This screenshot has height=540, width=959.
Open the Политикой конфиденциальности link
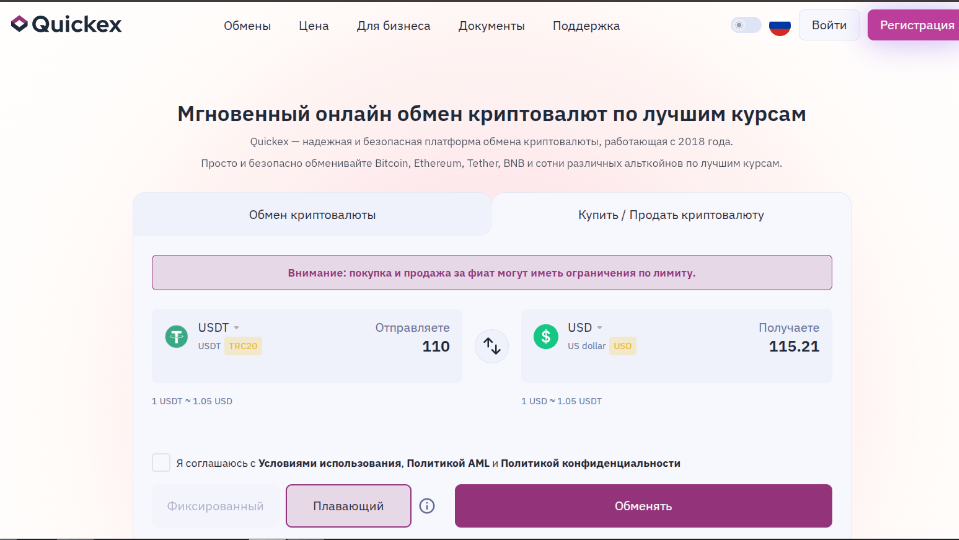[x=591, y=463]
